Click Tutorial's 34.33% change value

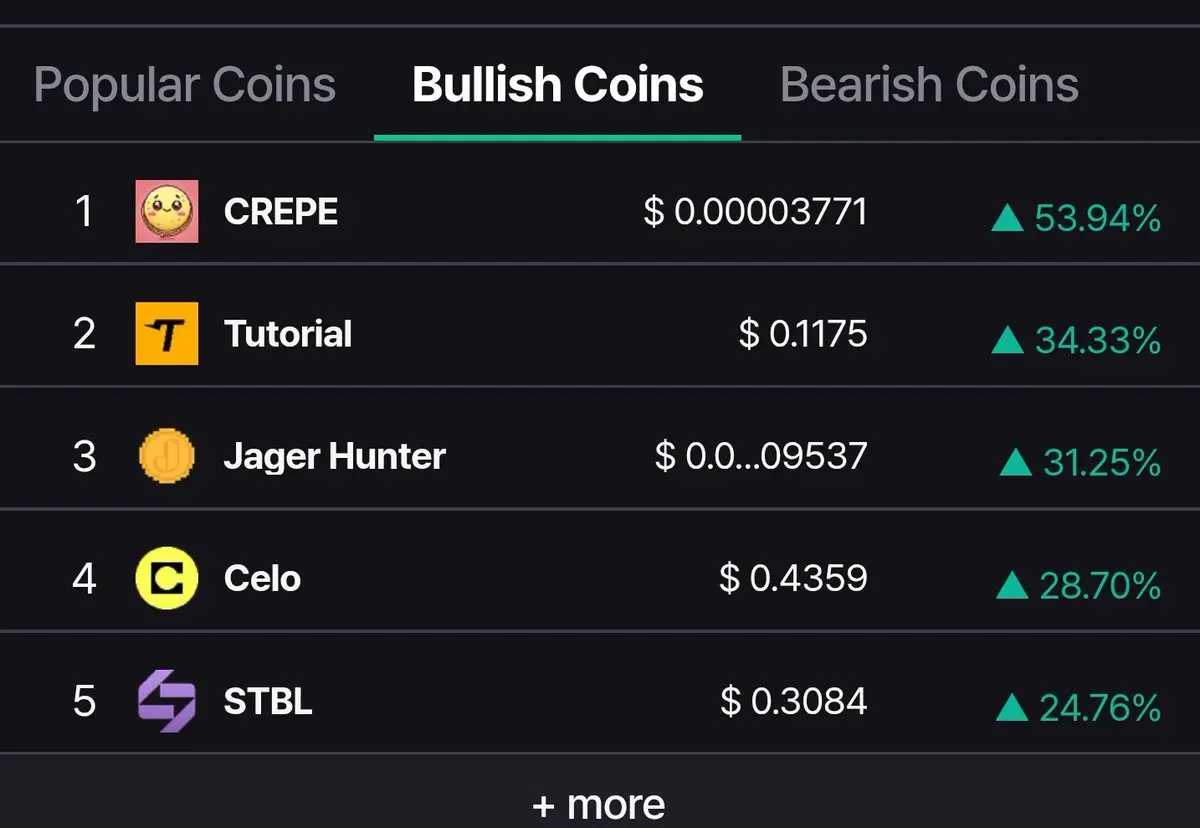pos(1098,340)
